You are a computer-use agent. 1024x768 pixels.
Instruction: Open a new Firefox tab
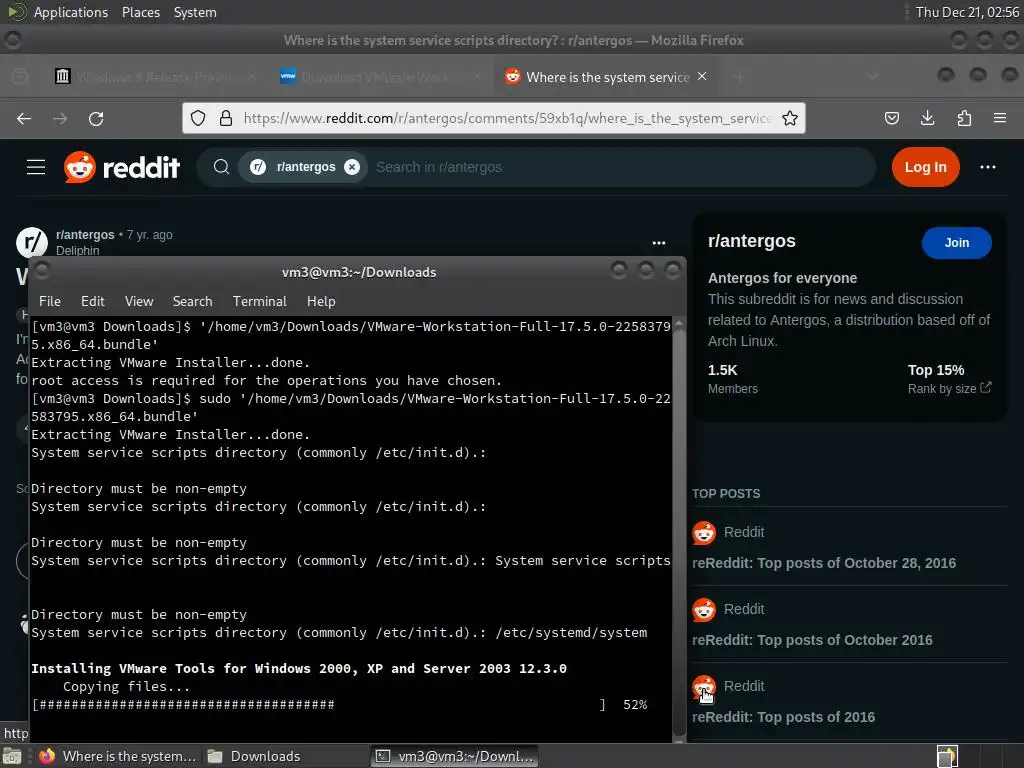pyautogui.click(x=740, y=77)
